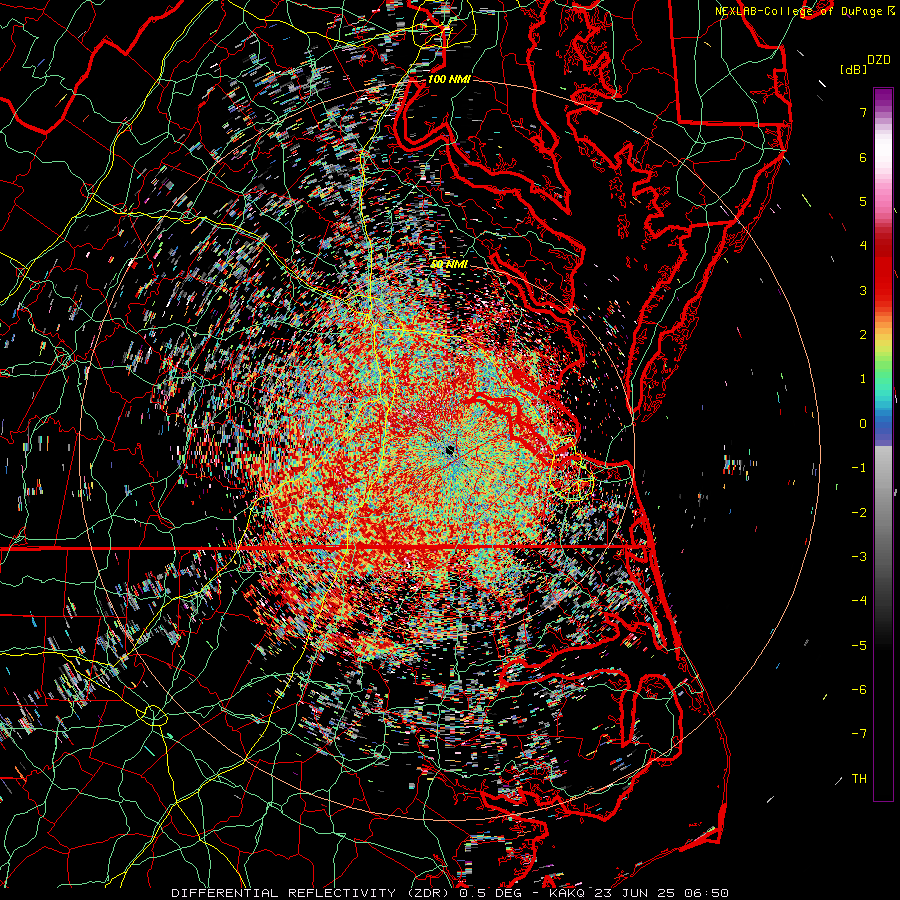Click the KAKQ 23 JUN 25 06:50 timestamp
This screenshot has height=900, width=900.
point(639,893)
